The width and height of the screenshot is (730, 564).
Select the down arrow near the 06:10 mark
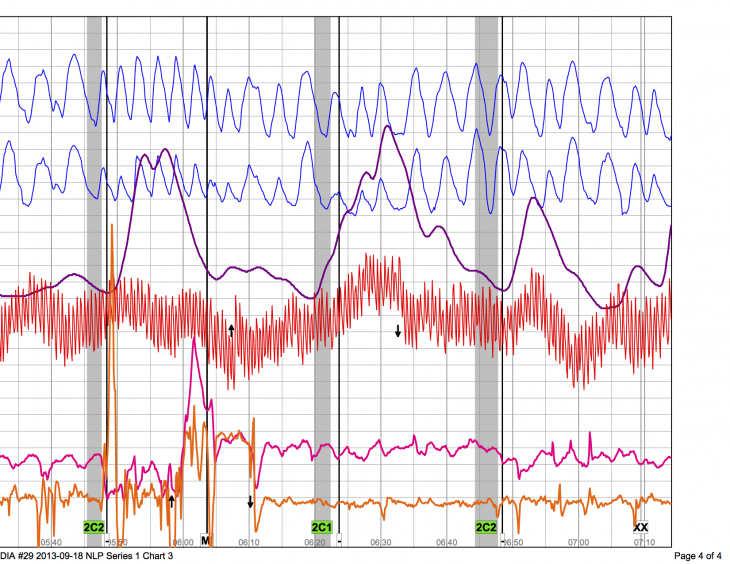tap(250, 501)
